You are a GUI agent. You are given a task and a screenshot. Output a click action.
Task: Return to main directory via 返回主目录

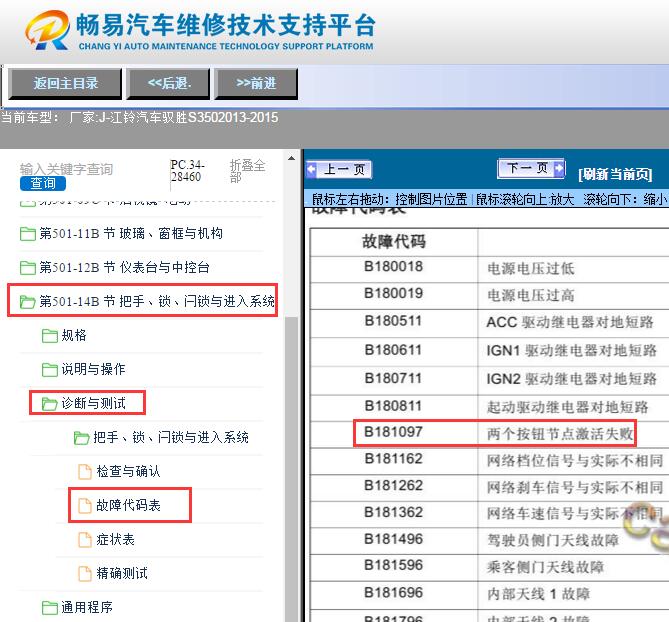66,84
